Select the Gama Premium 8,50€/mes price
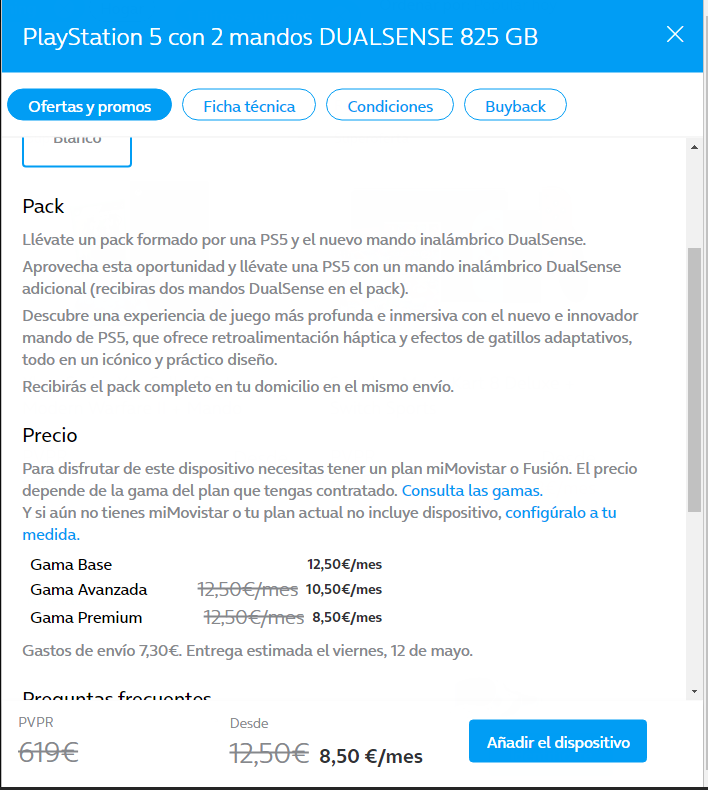The width and height of the screenshot is (708, 790). tap(347, 617)
